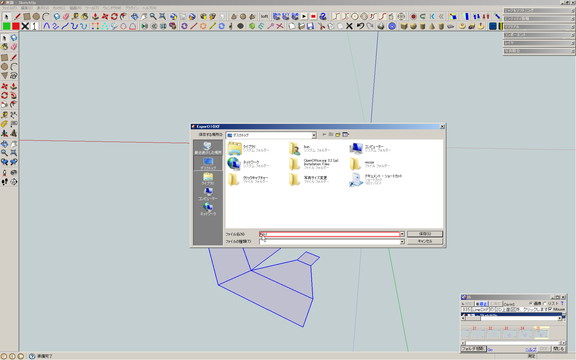The width and height of the screenshot is (576, 360).
Task: Click the floppy disk Save icon
Action: coord(310,26)
